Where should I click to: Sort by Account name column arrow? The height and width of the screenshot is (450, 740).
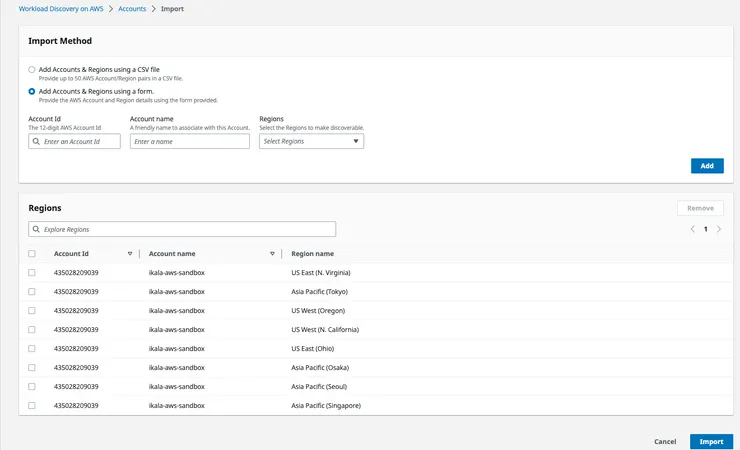pyautogui.click(x=272, y=254)
